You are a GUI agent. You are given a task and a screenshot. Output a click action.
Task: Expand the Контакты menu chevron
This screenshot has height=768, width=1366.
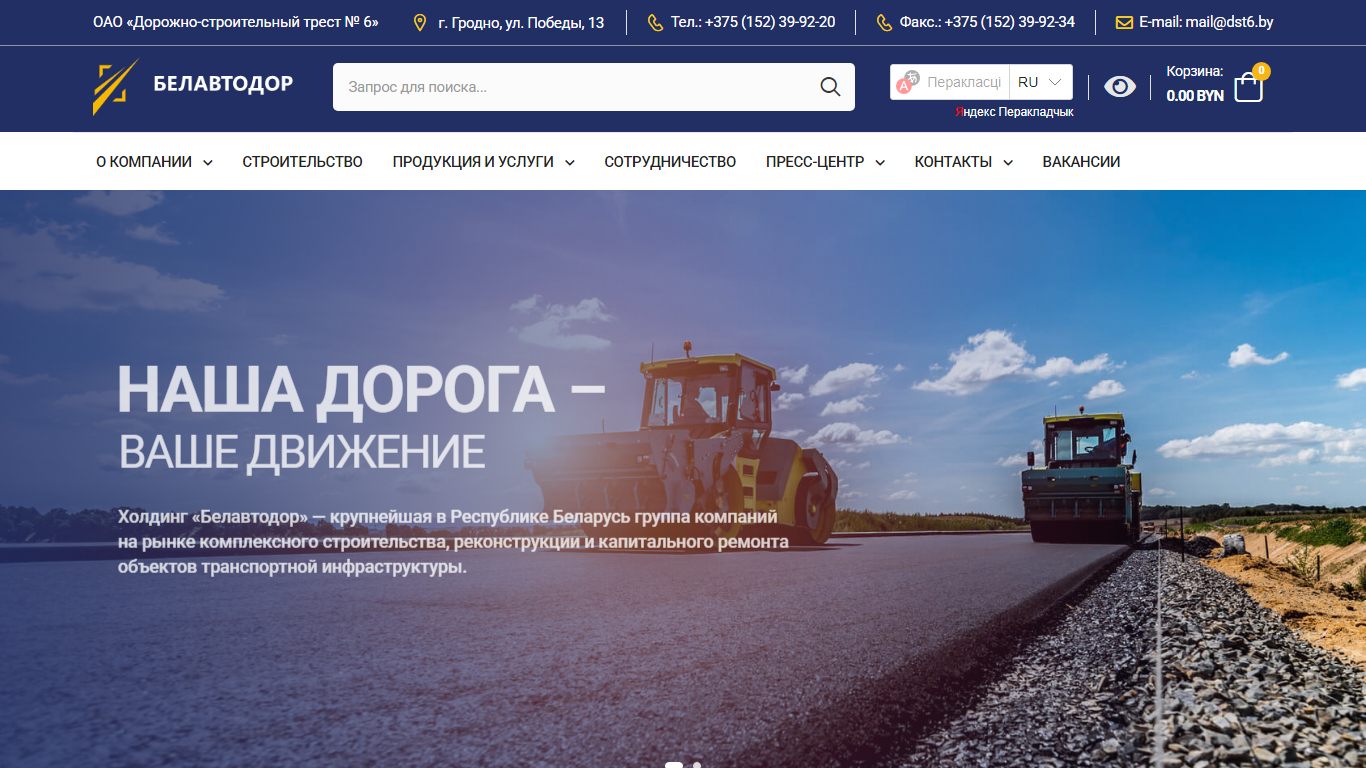click(1008, 162)
